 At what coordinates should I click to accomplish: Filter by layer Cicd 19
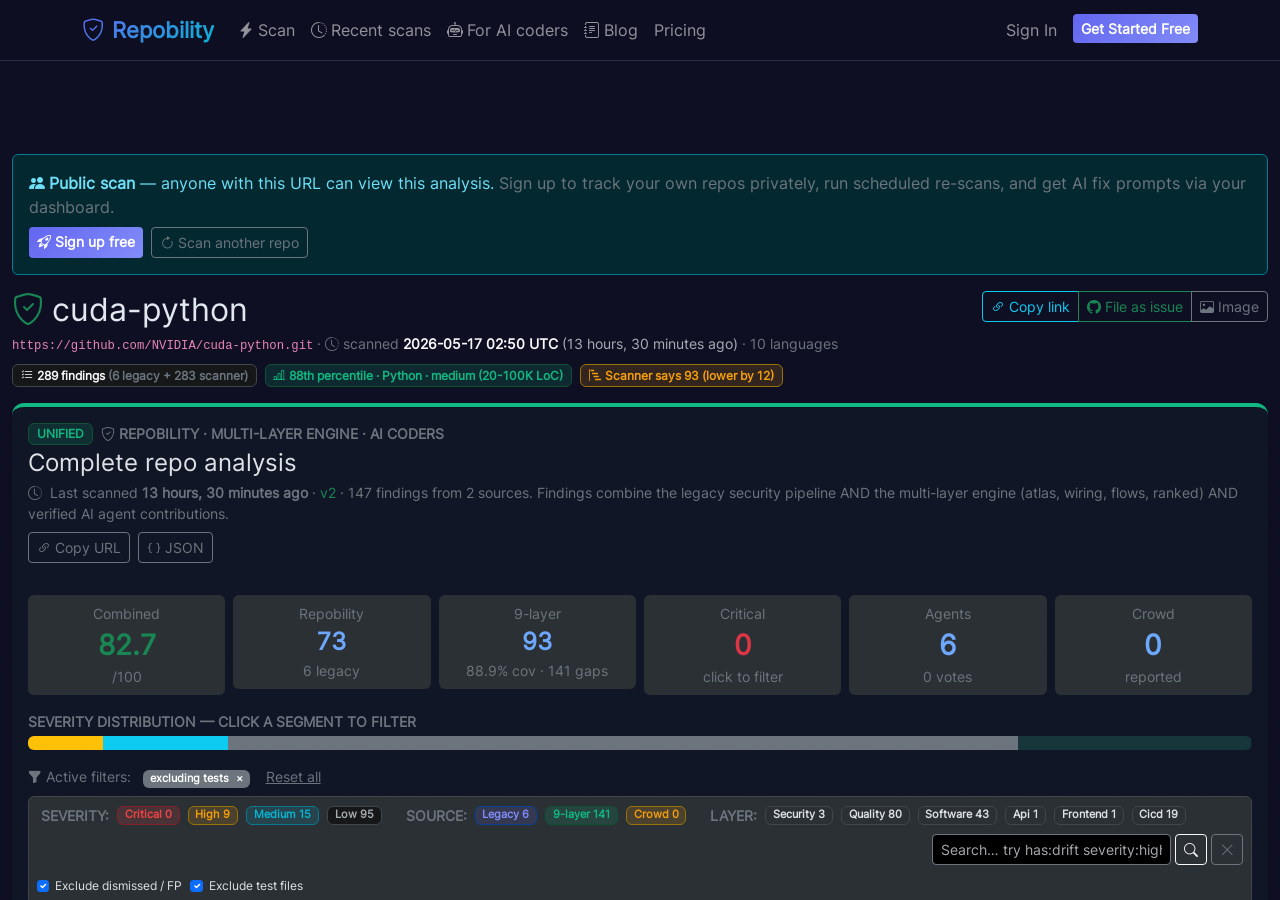click(x=1159, y=815)
